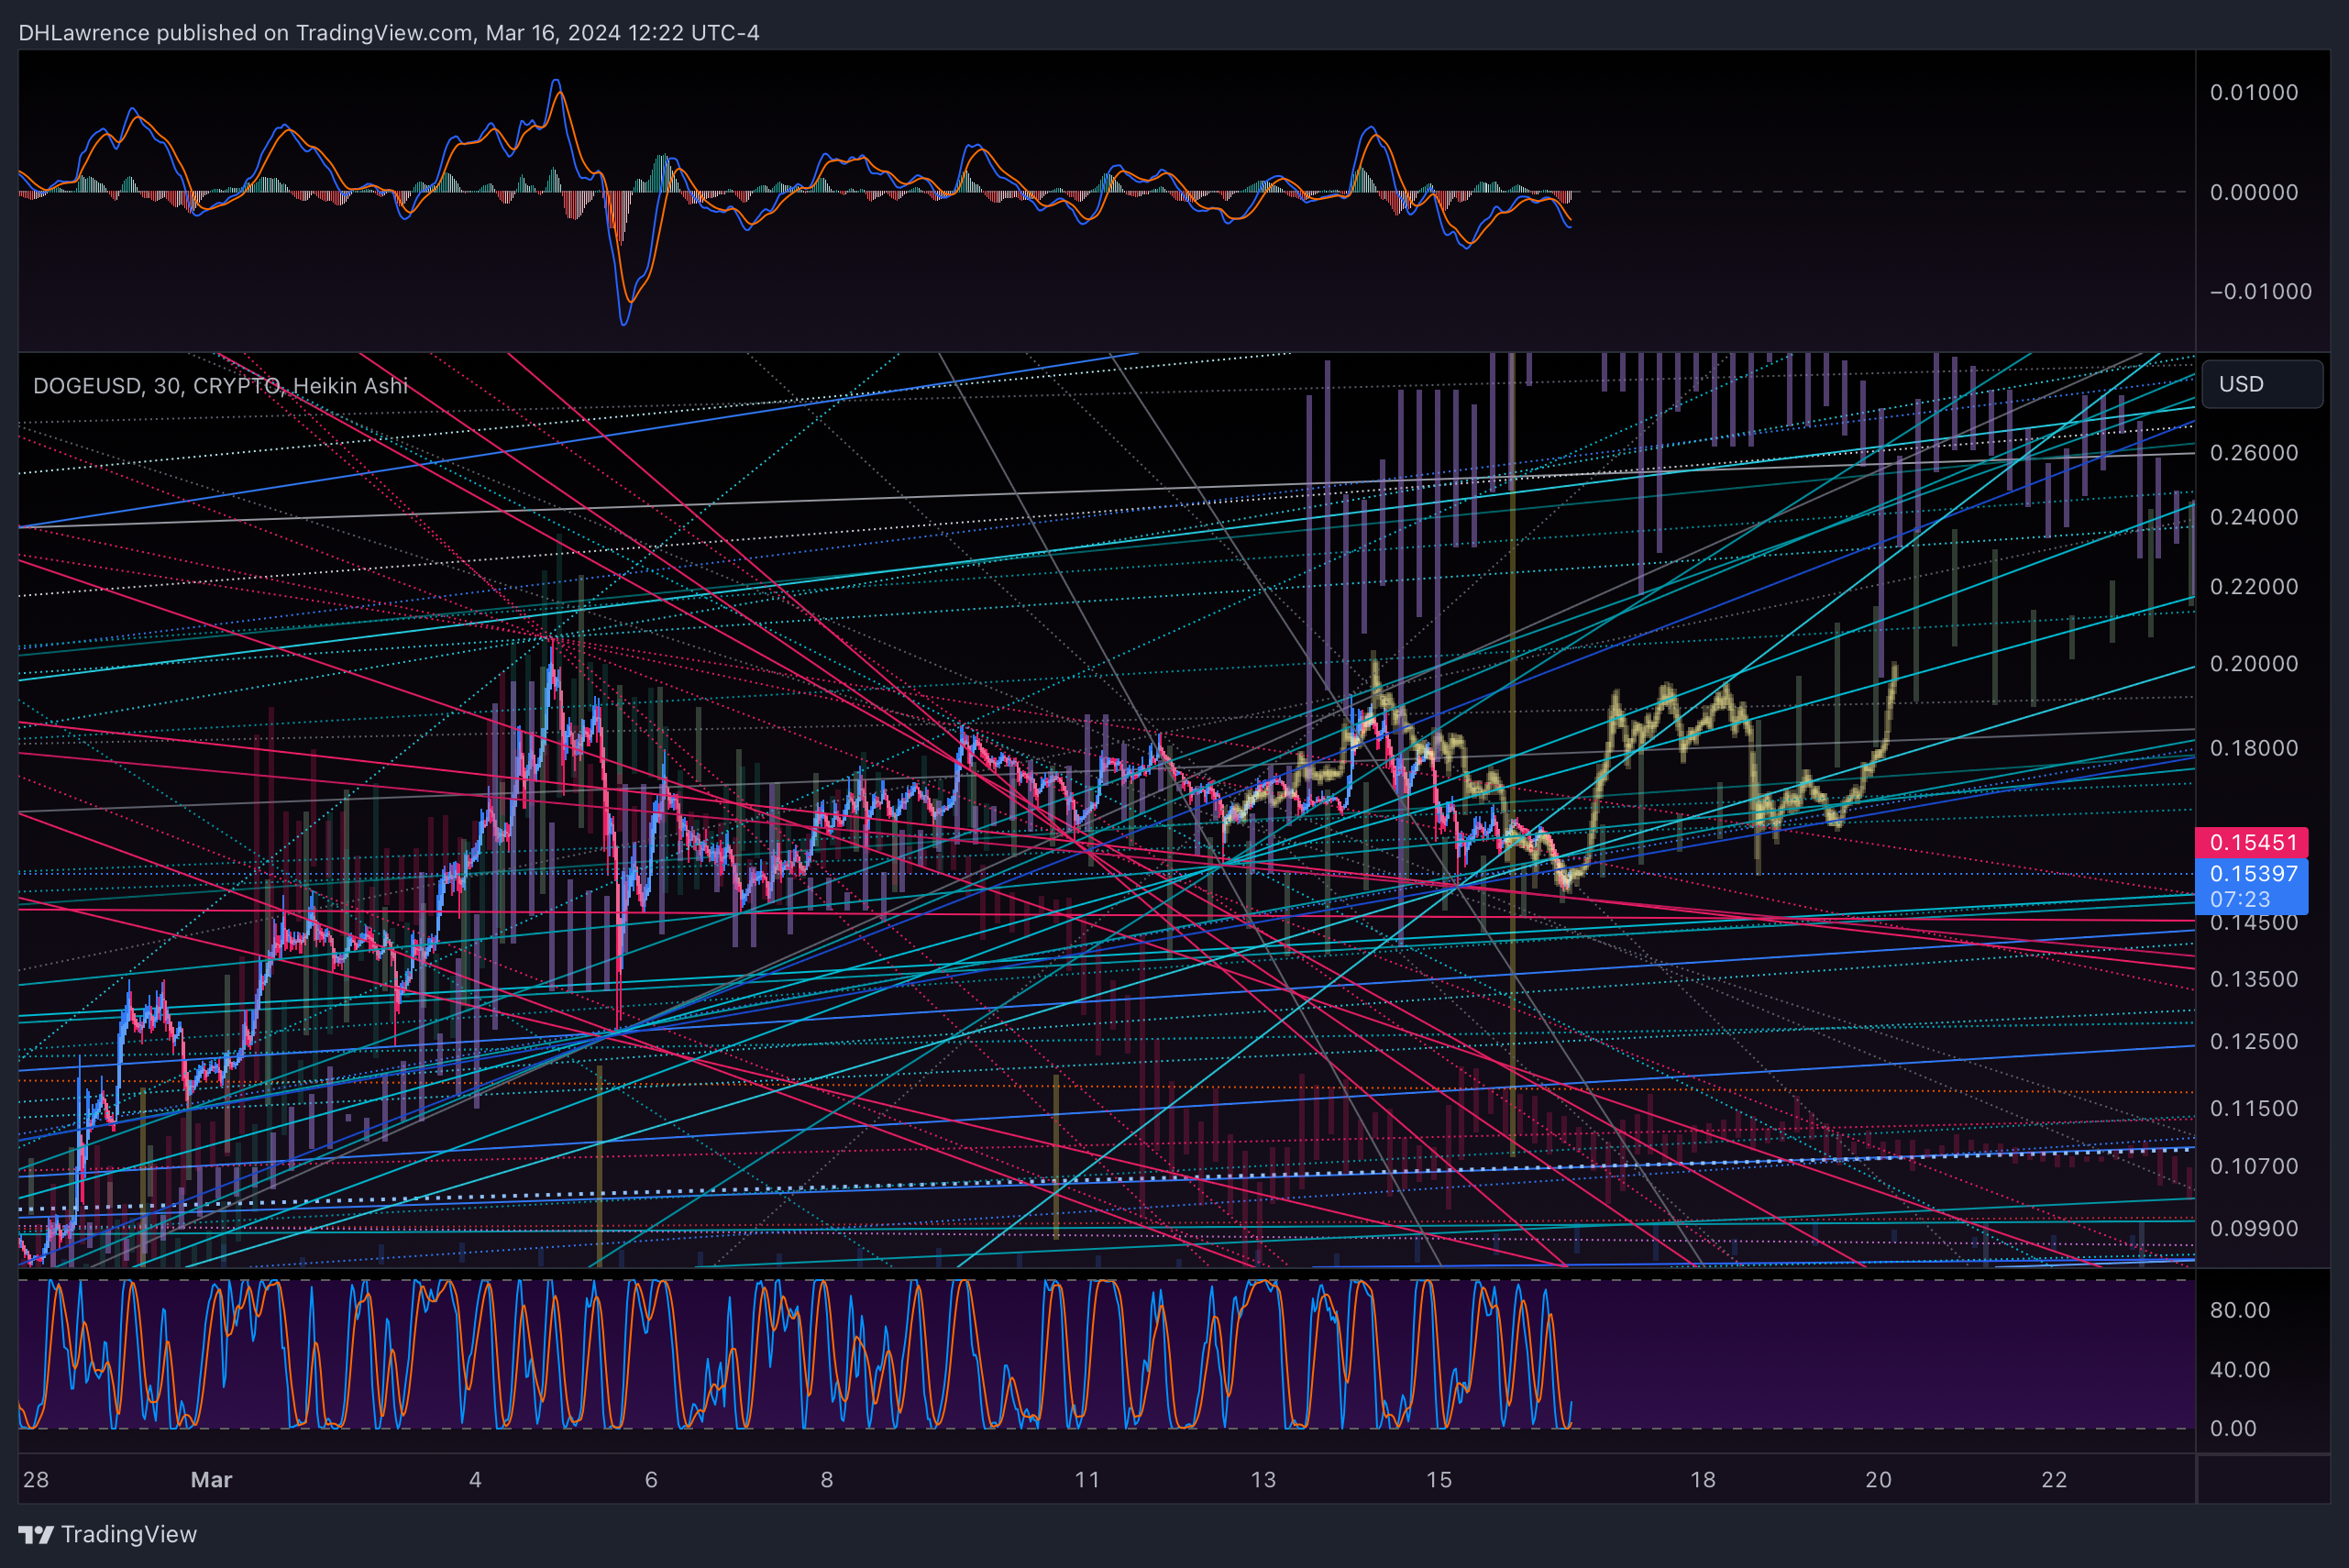Screen dimensions: 2349x1568
Task: Click the 0.20000 price axis label
Action: tap(2254, 664)
